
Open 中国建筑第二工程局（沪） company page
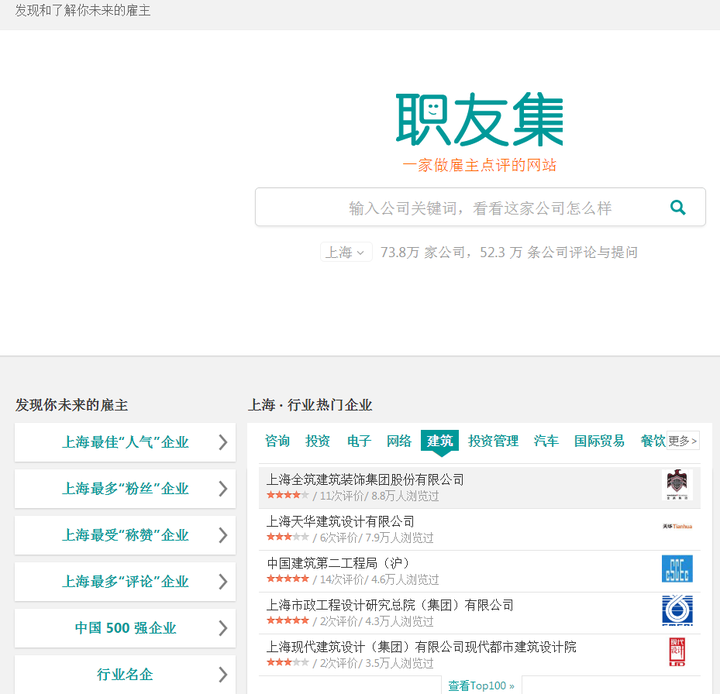click(x=338, y=563)
